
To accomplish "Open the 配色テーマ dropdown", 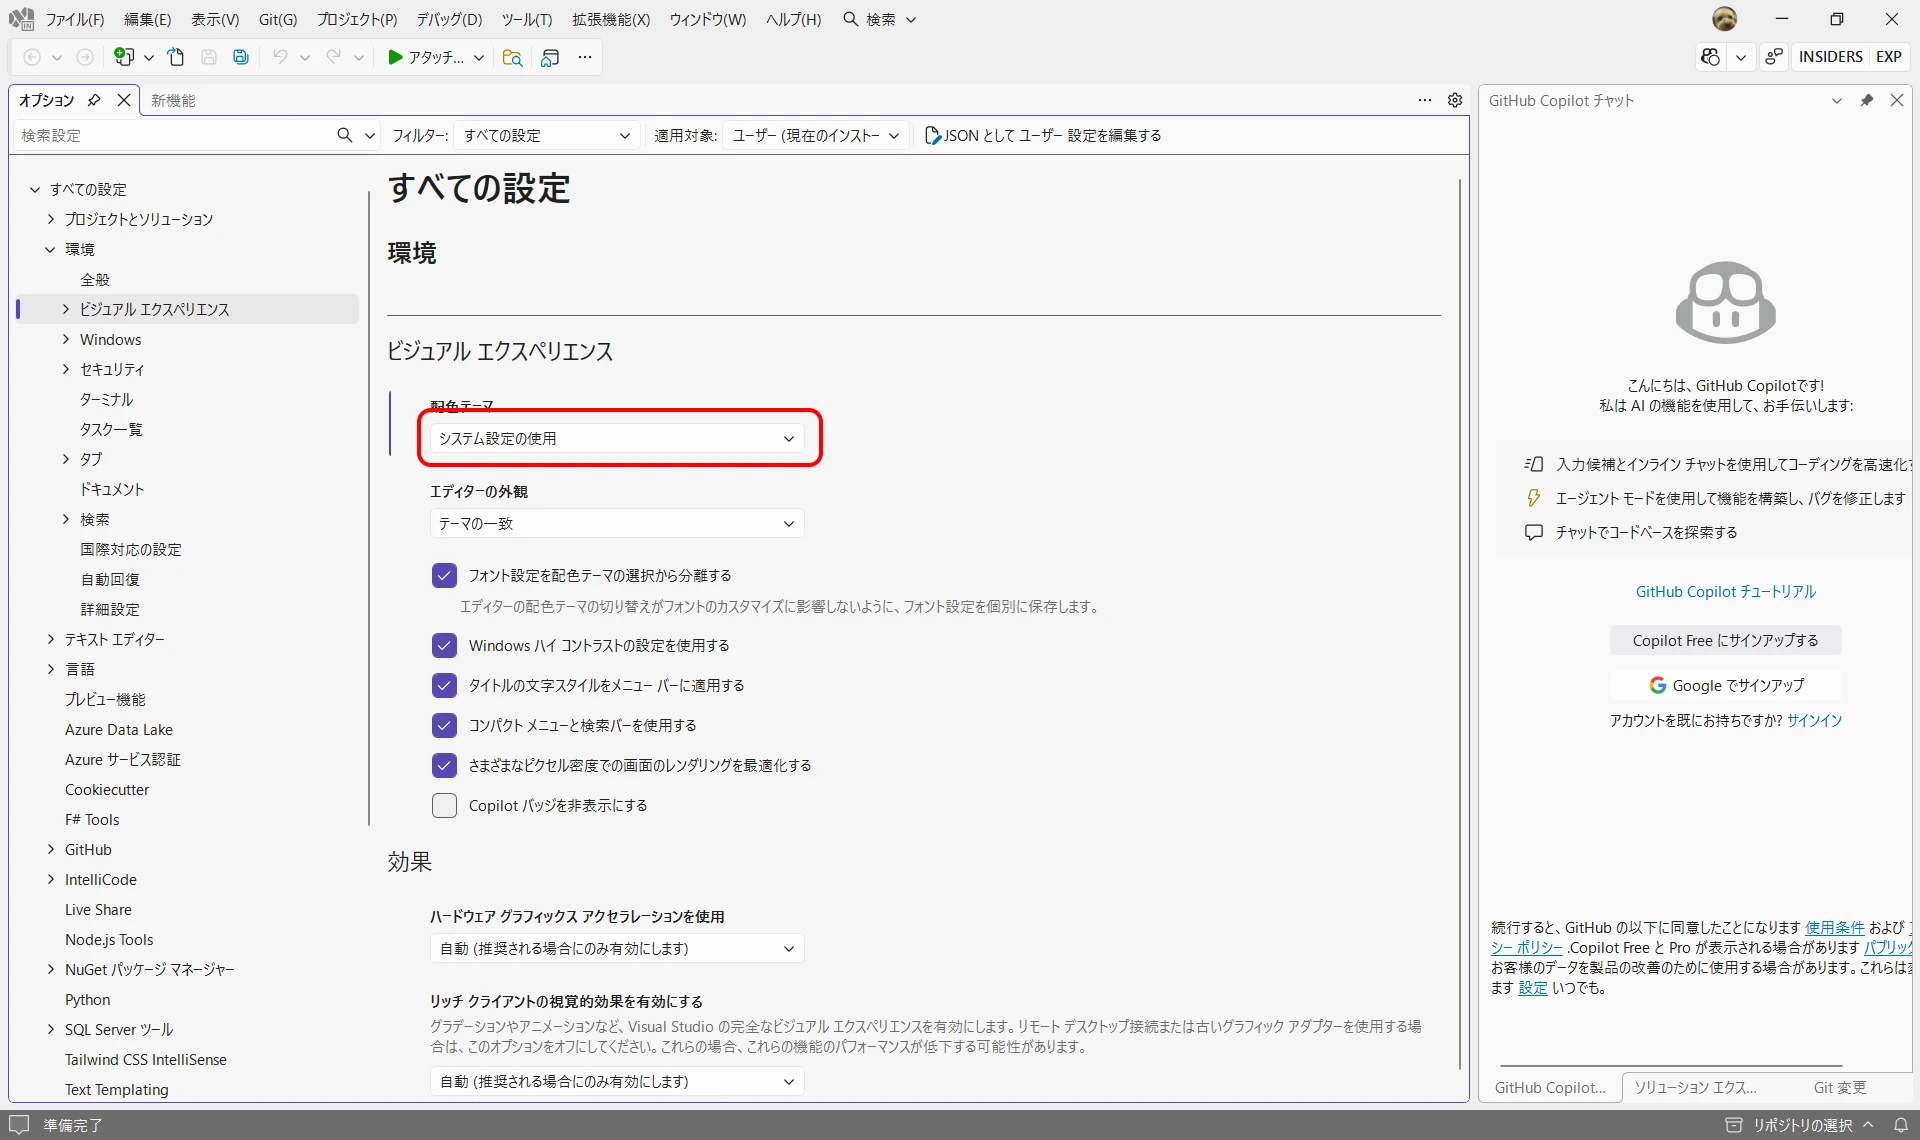I will pos(616,438).
